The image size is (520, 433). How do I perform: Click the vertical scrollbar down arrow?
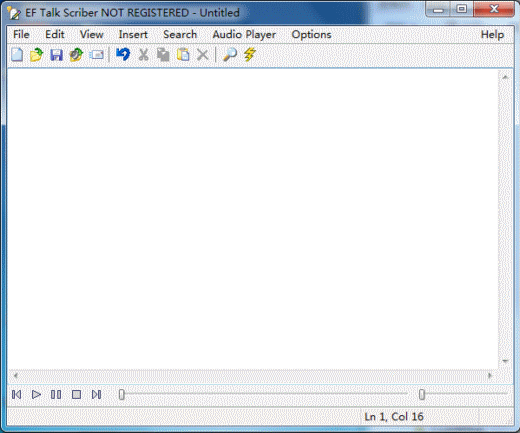(505, 361)
